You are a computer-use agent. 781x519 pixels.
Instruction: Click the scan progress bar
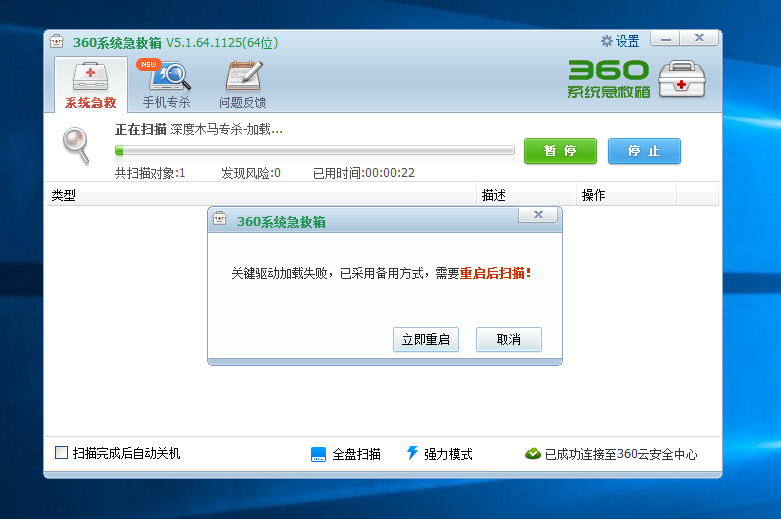(x=315, y=150)
